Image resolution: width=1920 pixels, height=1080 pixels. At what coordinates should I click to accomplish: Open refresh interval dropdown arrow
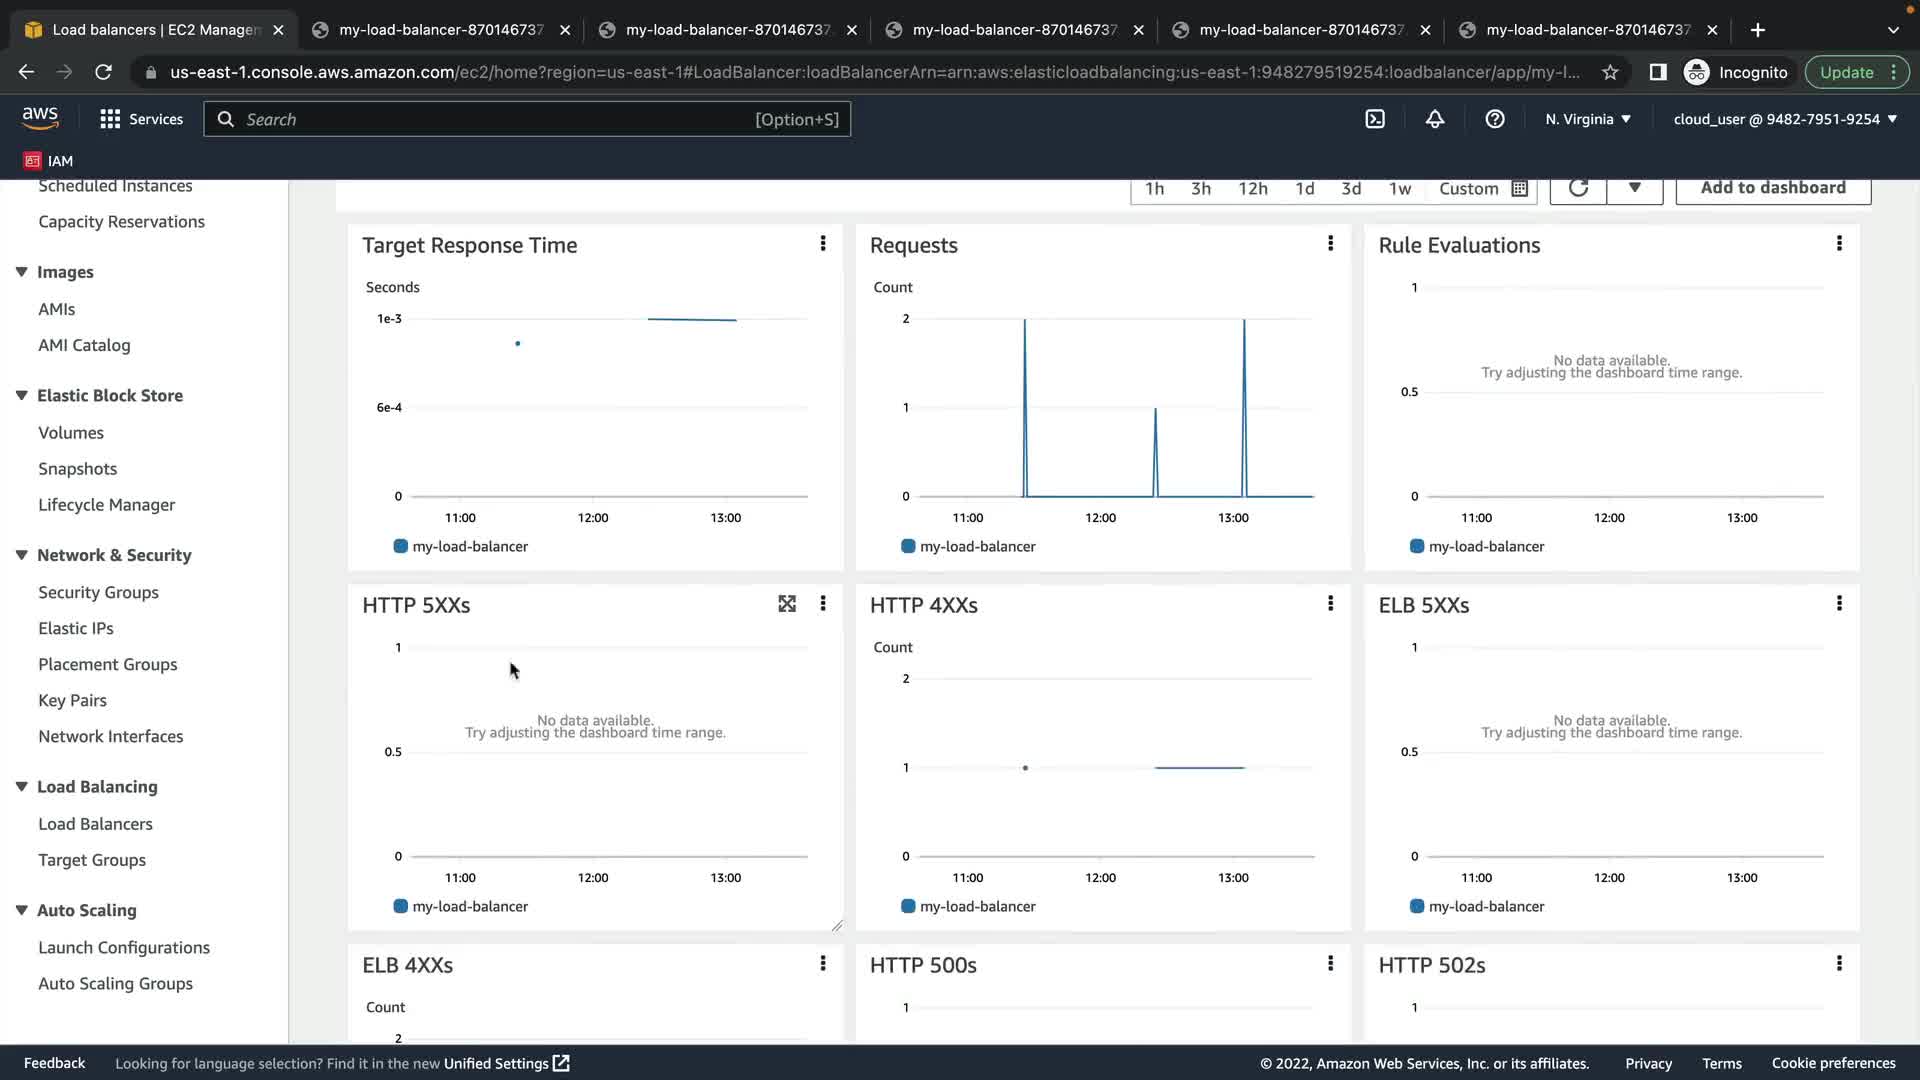[x=1634, y=188]
